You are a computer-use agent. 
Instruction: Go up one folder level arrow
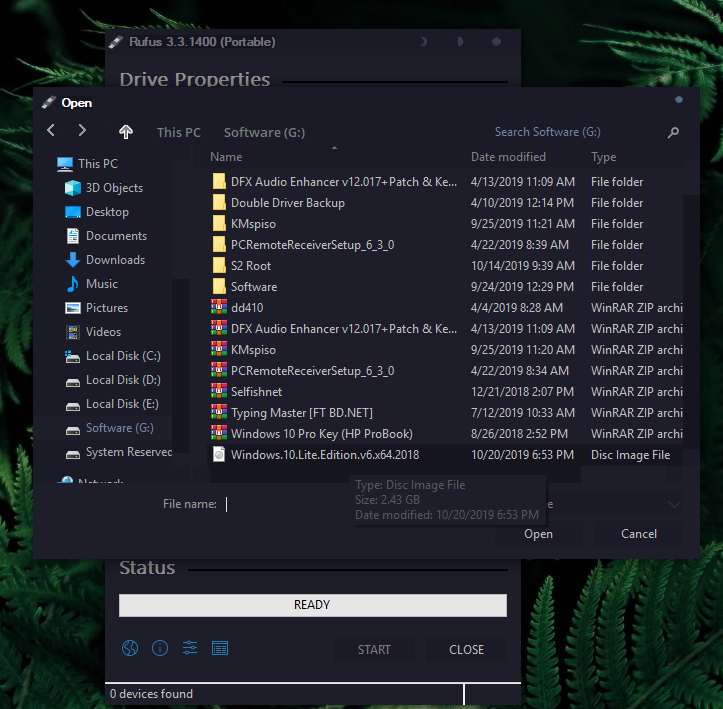(126, 132)
